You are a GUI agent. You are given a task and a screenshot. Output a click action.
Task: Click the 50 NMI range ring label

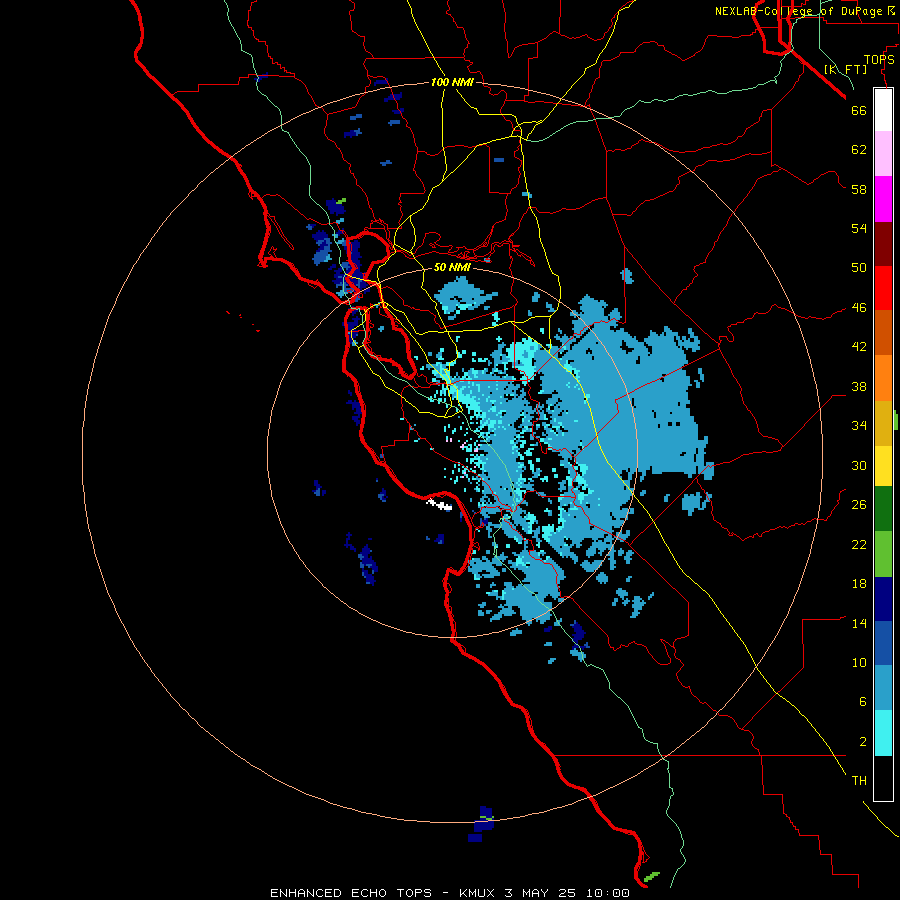452,267
